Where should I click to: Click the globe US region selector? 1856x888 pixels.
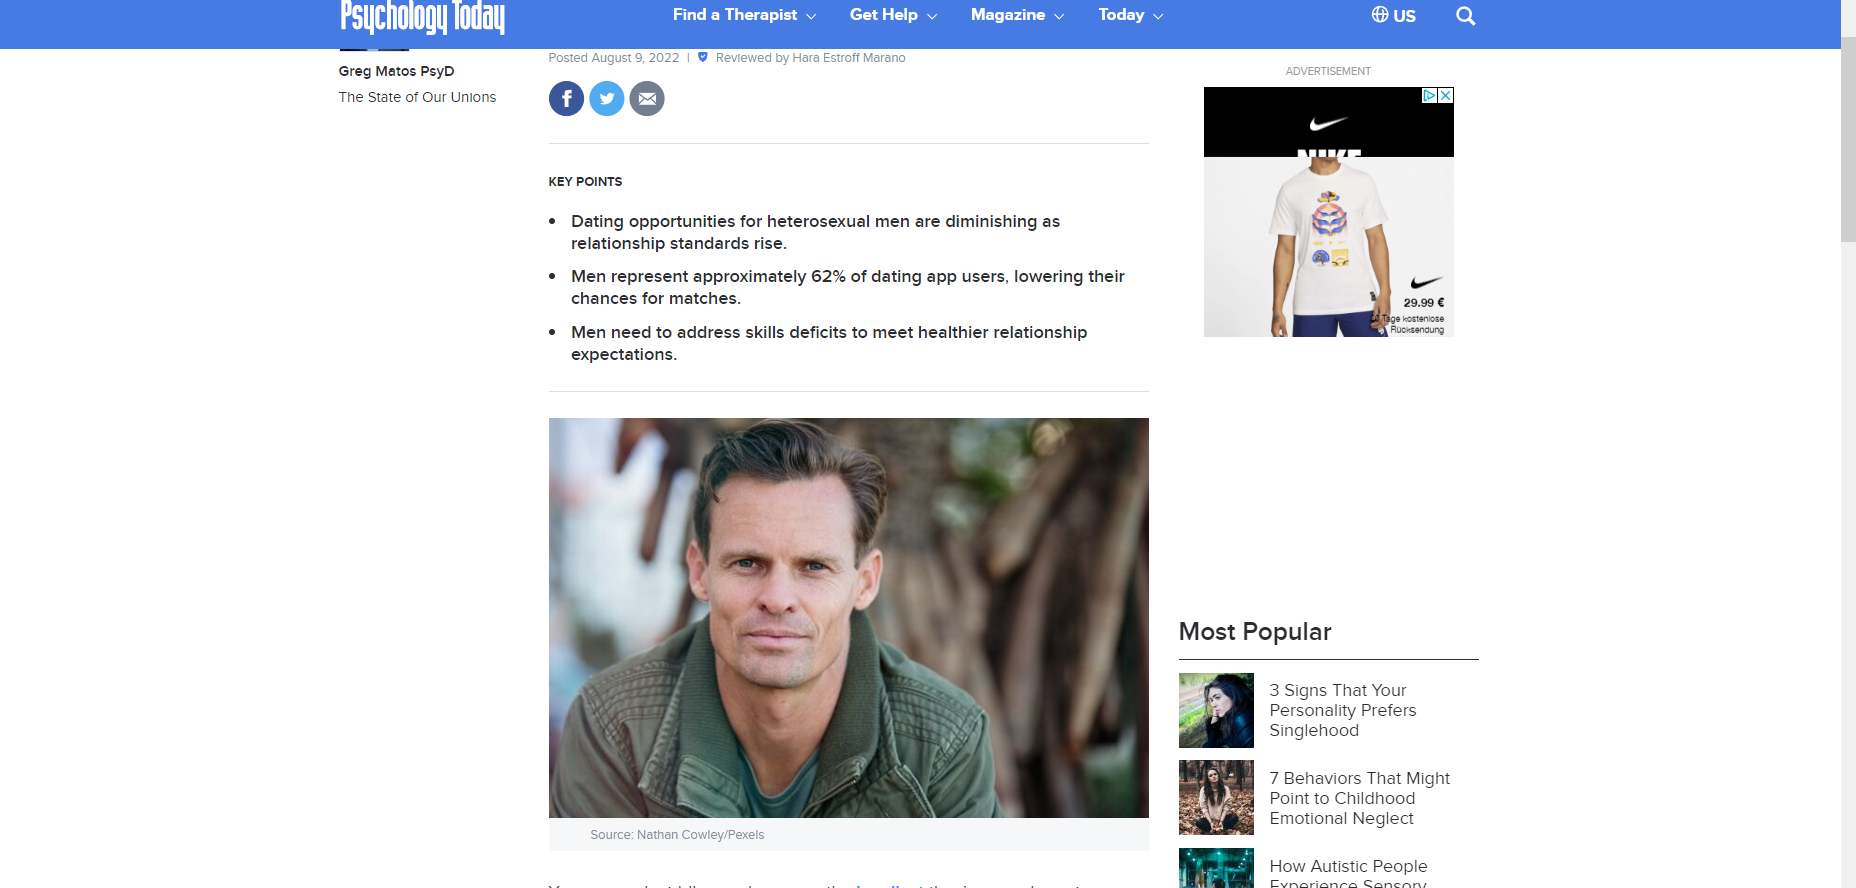[x=1393, y=15]
